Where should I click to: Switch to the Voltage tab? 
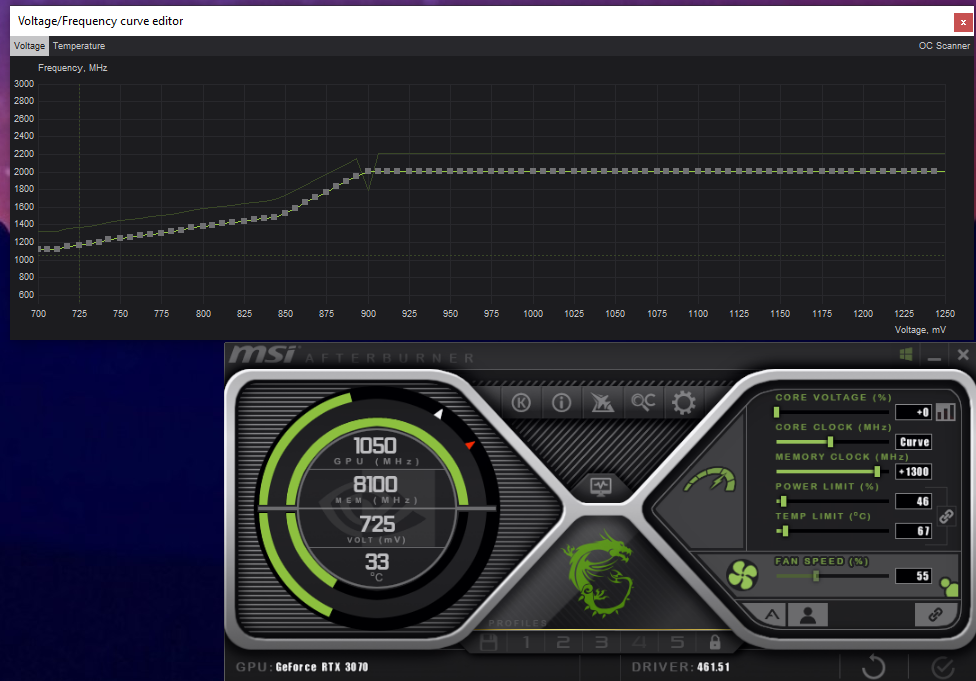coord(29,46)
